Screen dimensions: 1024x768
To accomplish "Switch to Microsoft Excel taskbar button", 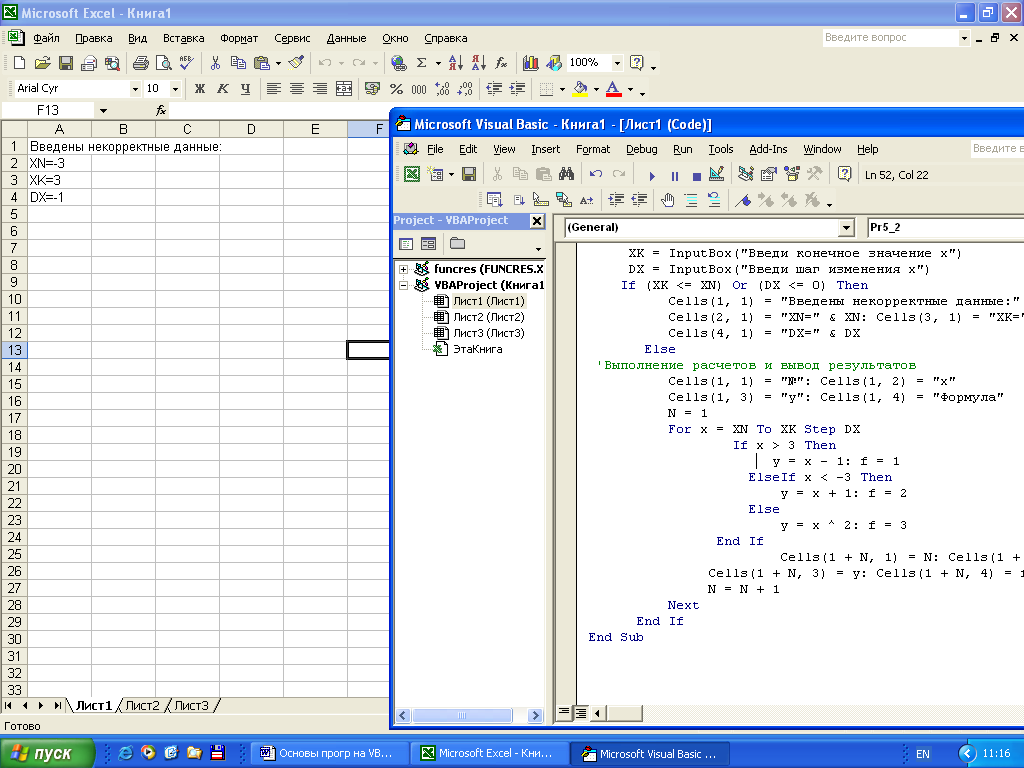I will pyautogui.click(x=489, y=753).
